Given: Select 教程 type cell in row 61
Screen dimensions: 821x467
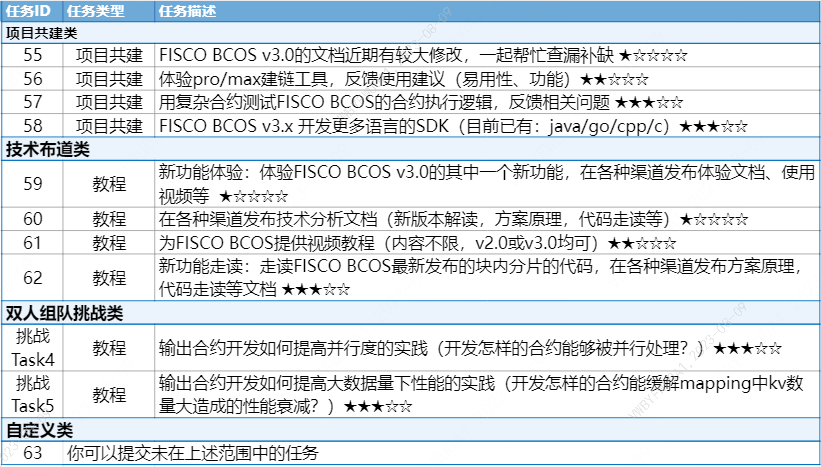Looking at the screenshot, I should tap(109, 243).
